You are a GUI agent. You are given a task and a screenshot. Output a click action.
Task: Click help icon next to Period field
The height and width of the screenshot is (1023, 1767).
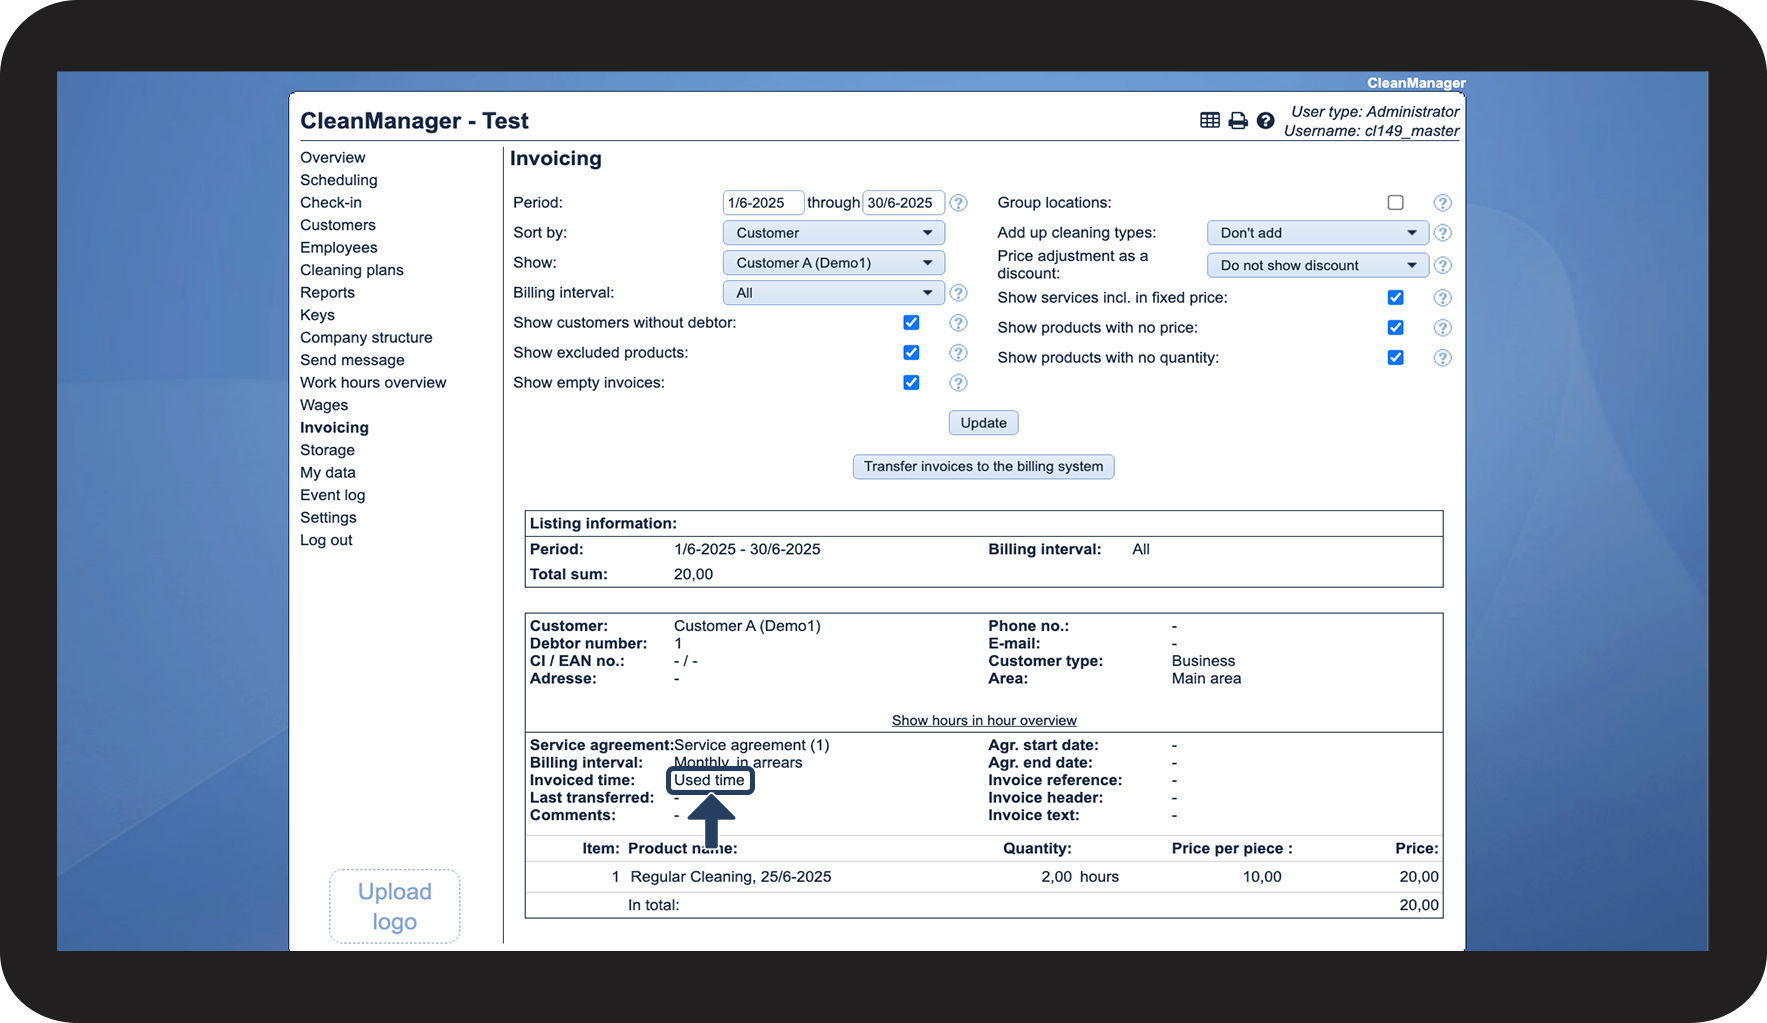[958, 203]
